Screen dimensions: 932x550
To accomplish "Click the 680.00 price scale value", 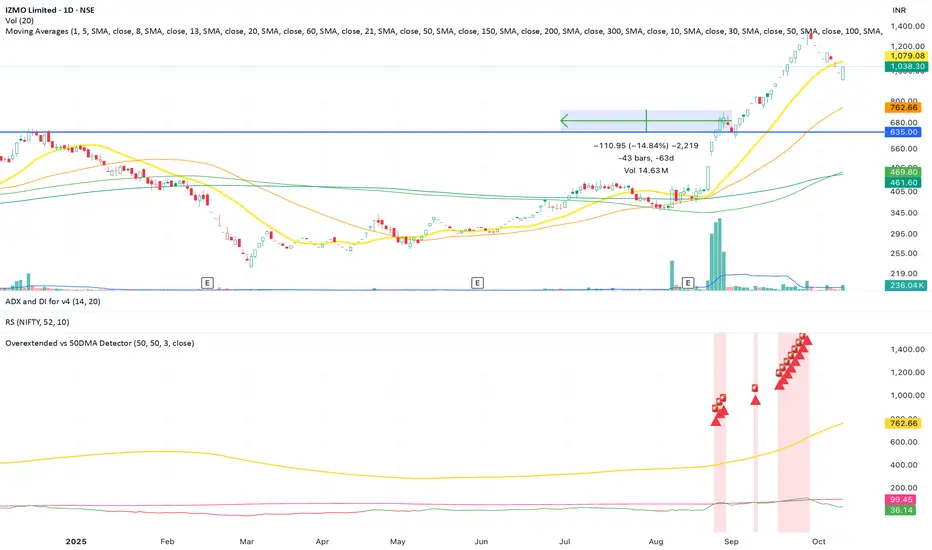I will [903, 123].
